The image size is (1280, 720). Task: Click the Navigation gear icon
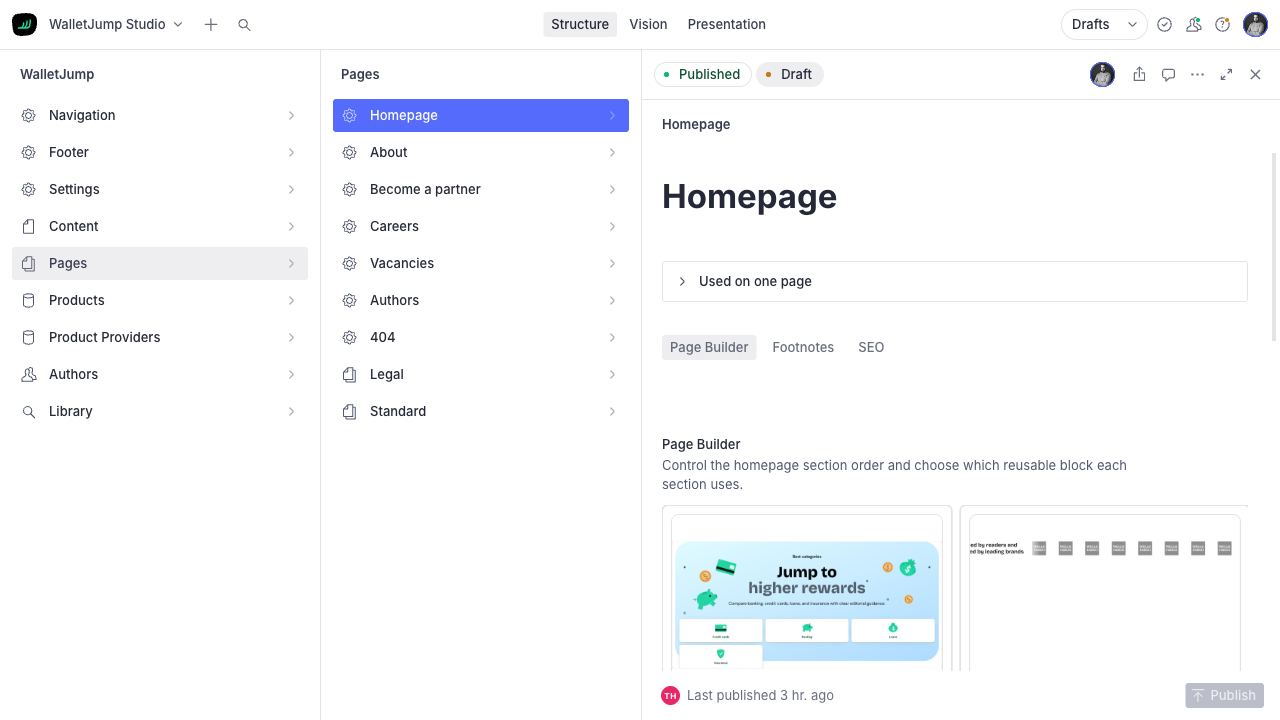click(x=28, y=115)
